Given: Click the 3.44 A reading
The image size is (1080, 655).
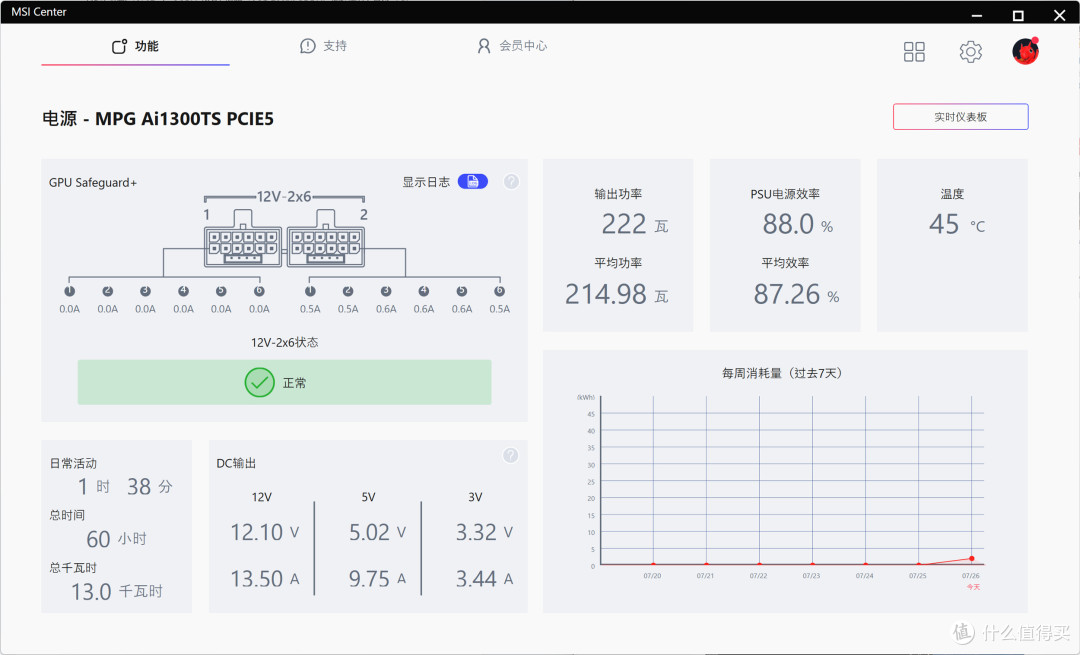Looking at the screenshot, I should click(x=484, y=579).
